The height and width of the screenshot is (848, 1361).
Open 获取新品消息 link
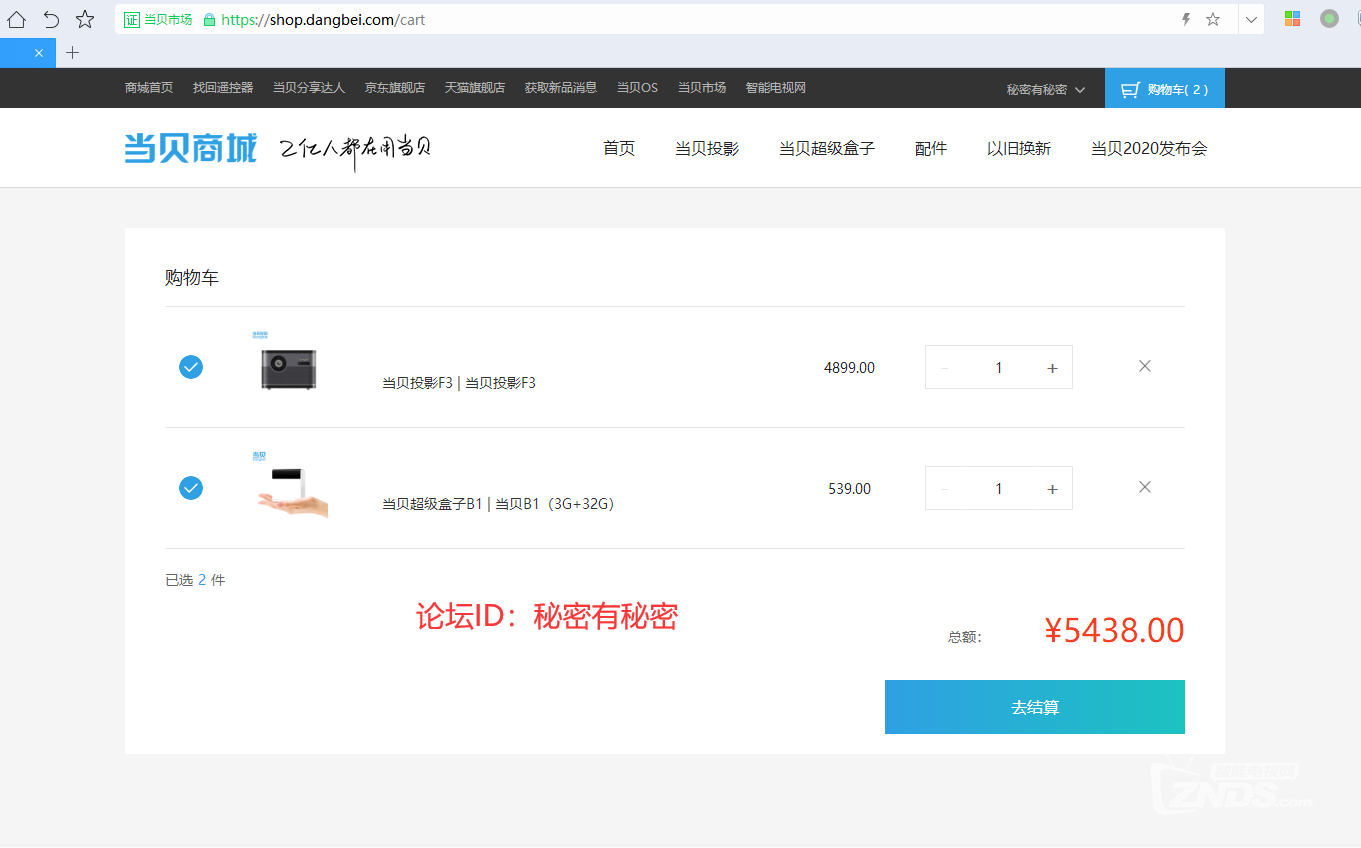[x=561, y=88]
